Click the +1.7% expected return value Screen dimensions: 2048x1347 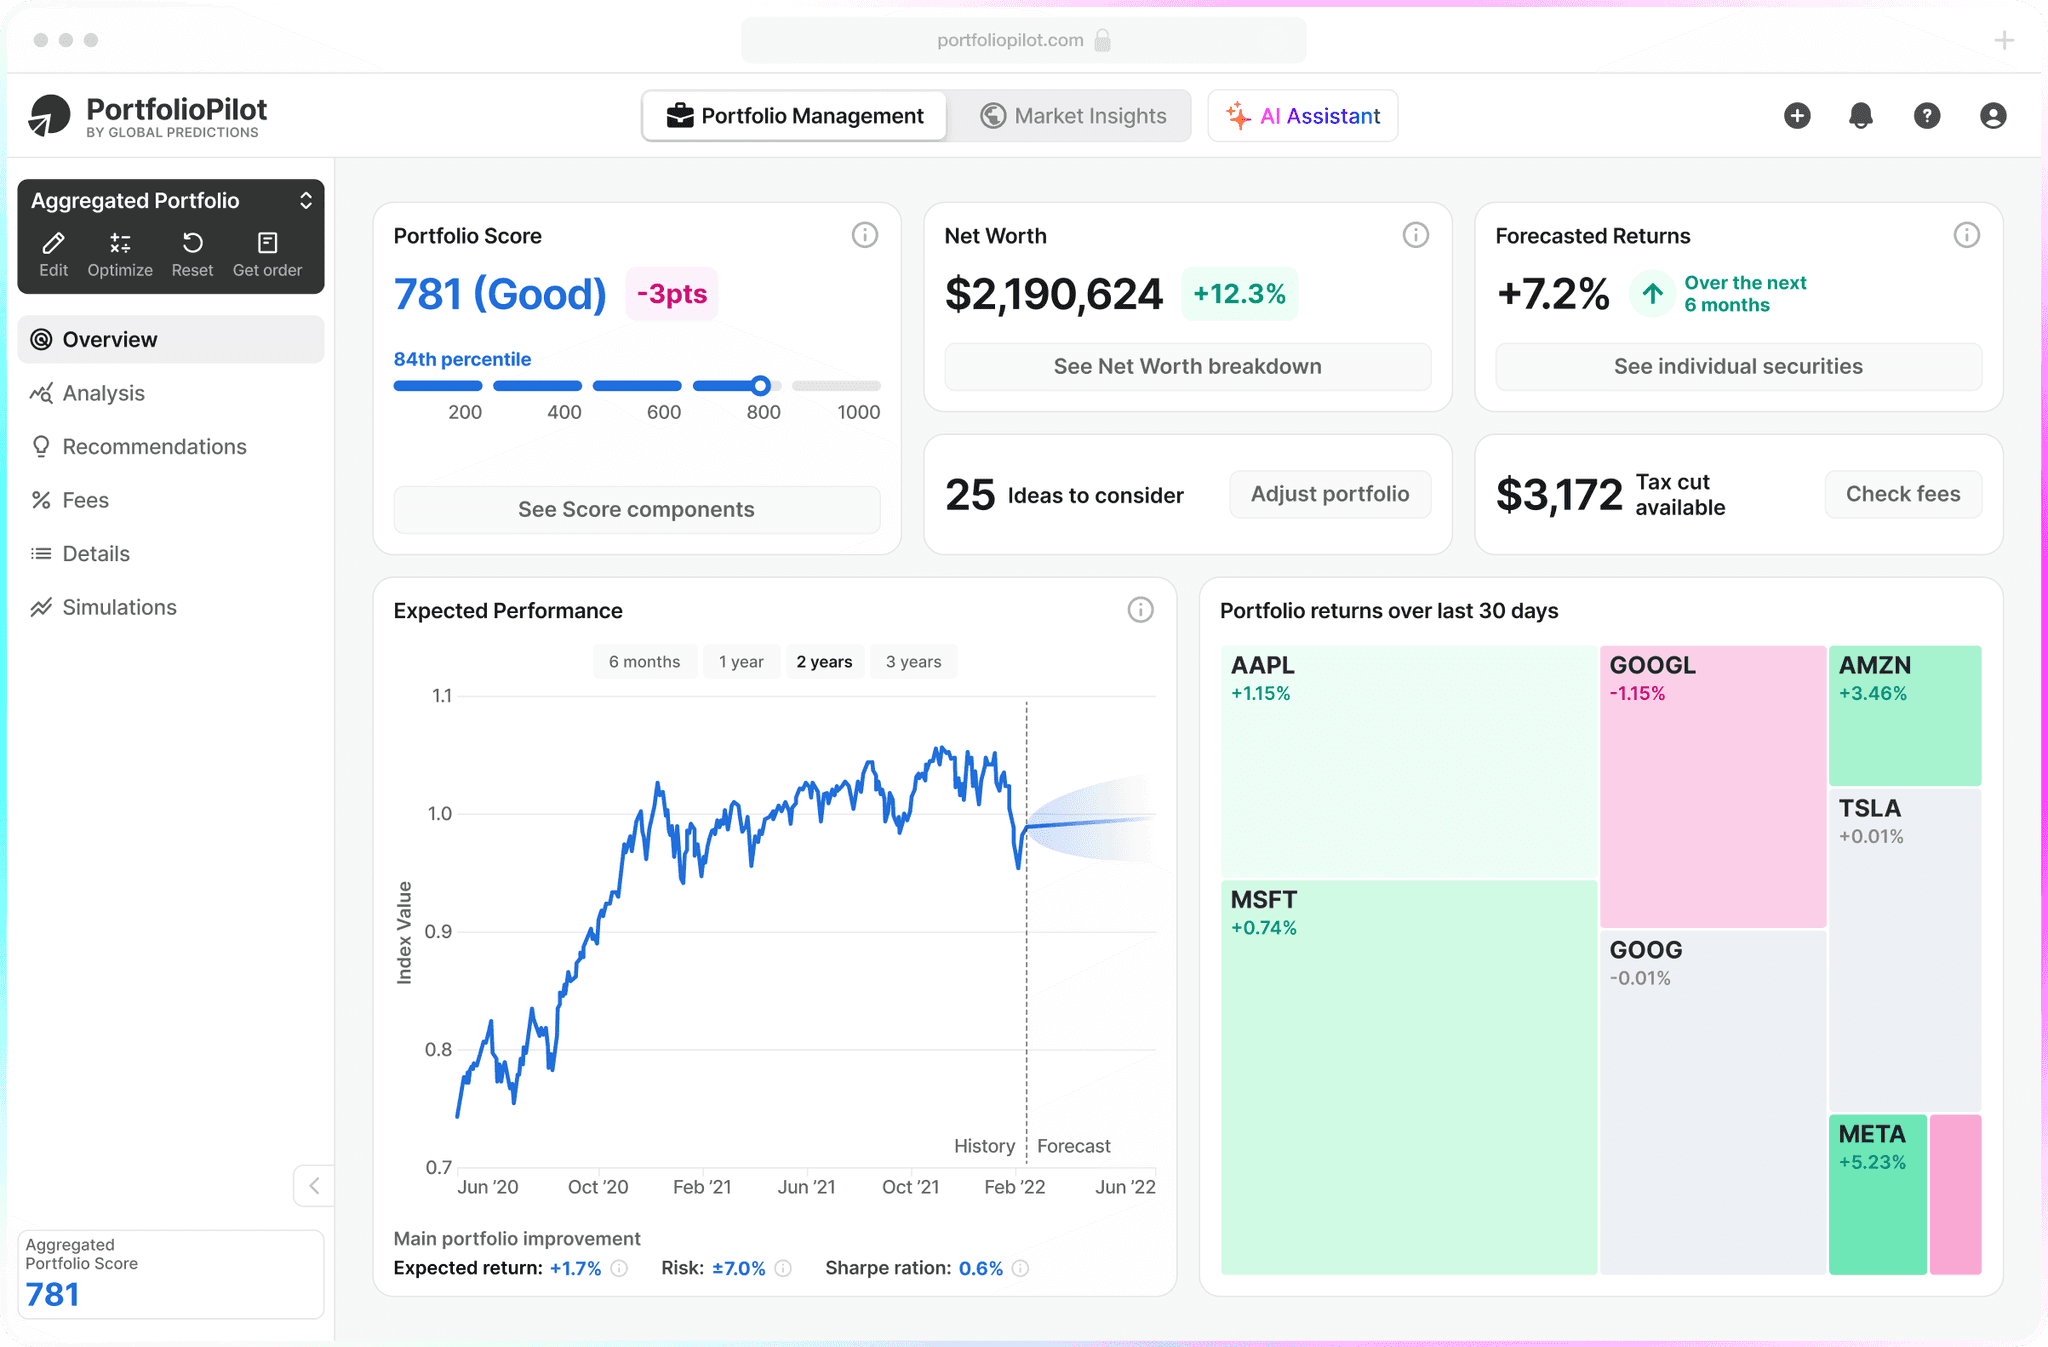[576, 1268]
